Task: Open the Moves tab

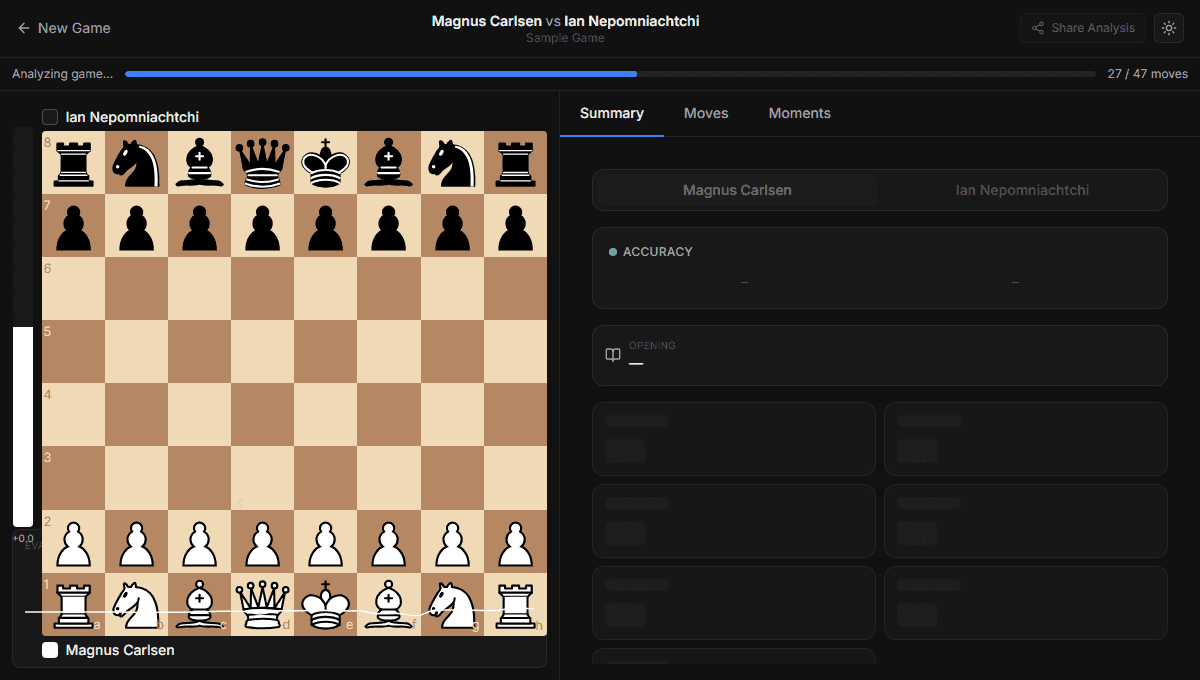Action: pyautogui.click(x=706, y=113)
